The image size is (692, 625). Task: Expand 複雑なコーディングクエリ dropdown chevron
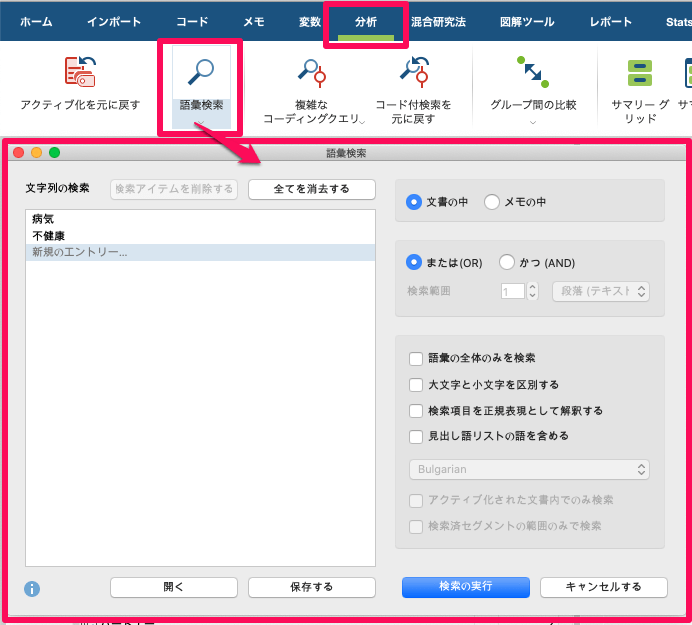362,122
